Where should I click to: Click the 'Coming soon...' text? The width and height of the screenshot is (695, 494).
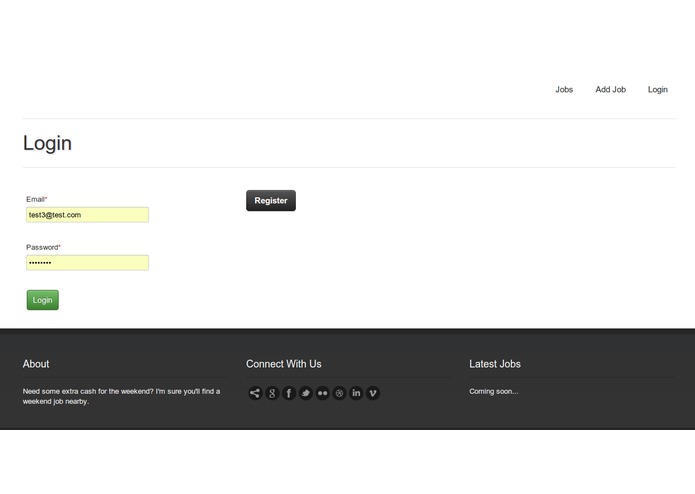point(493,391)
